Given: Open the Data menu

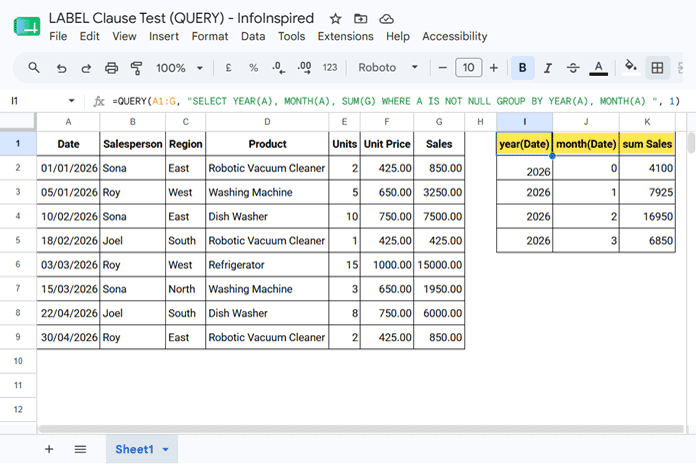Looking at the screenshot, I should (253, 36).
